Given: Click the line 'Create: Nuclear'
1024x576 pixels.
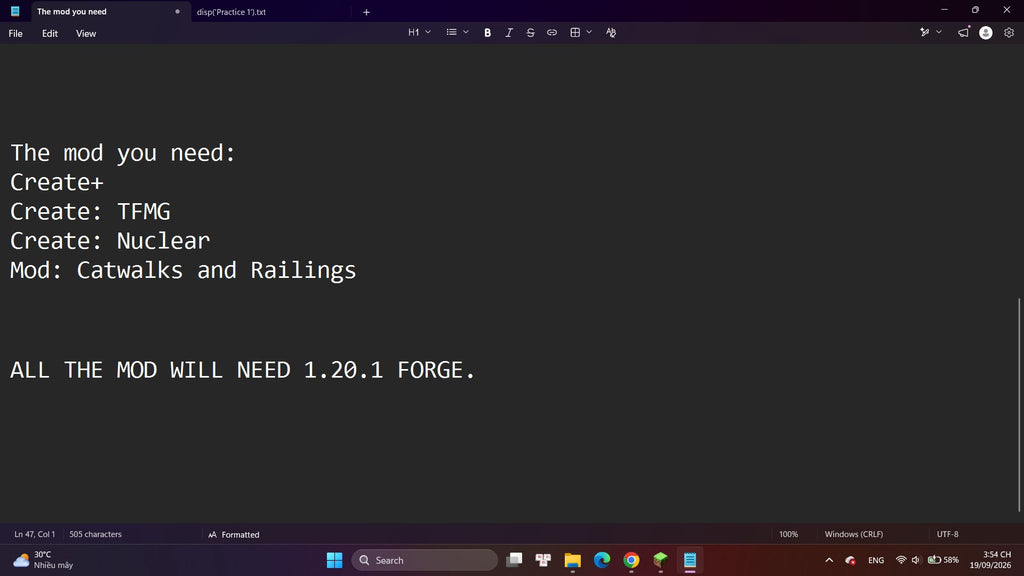Looking at the screenshot, I should [x=110, y=241].
